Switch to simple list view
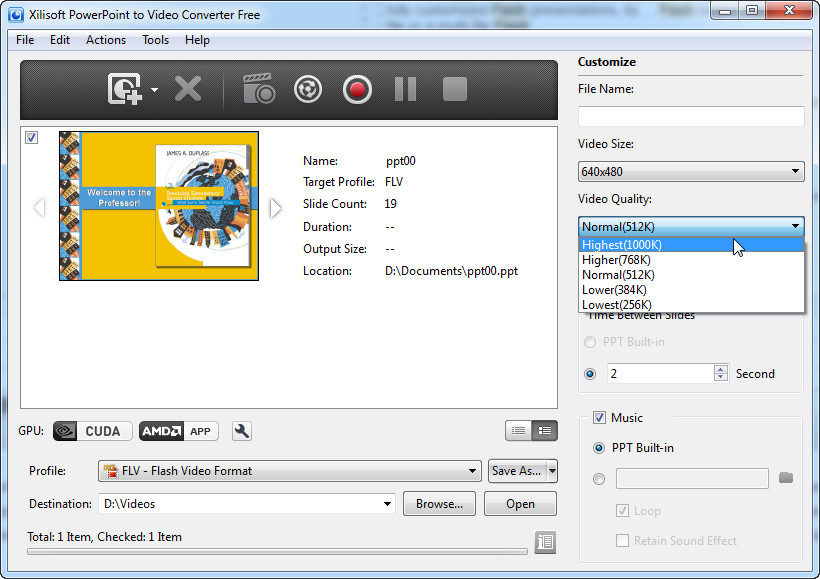The image size is (820, 579). 518,430
